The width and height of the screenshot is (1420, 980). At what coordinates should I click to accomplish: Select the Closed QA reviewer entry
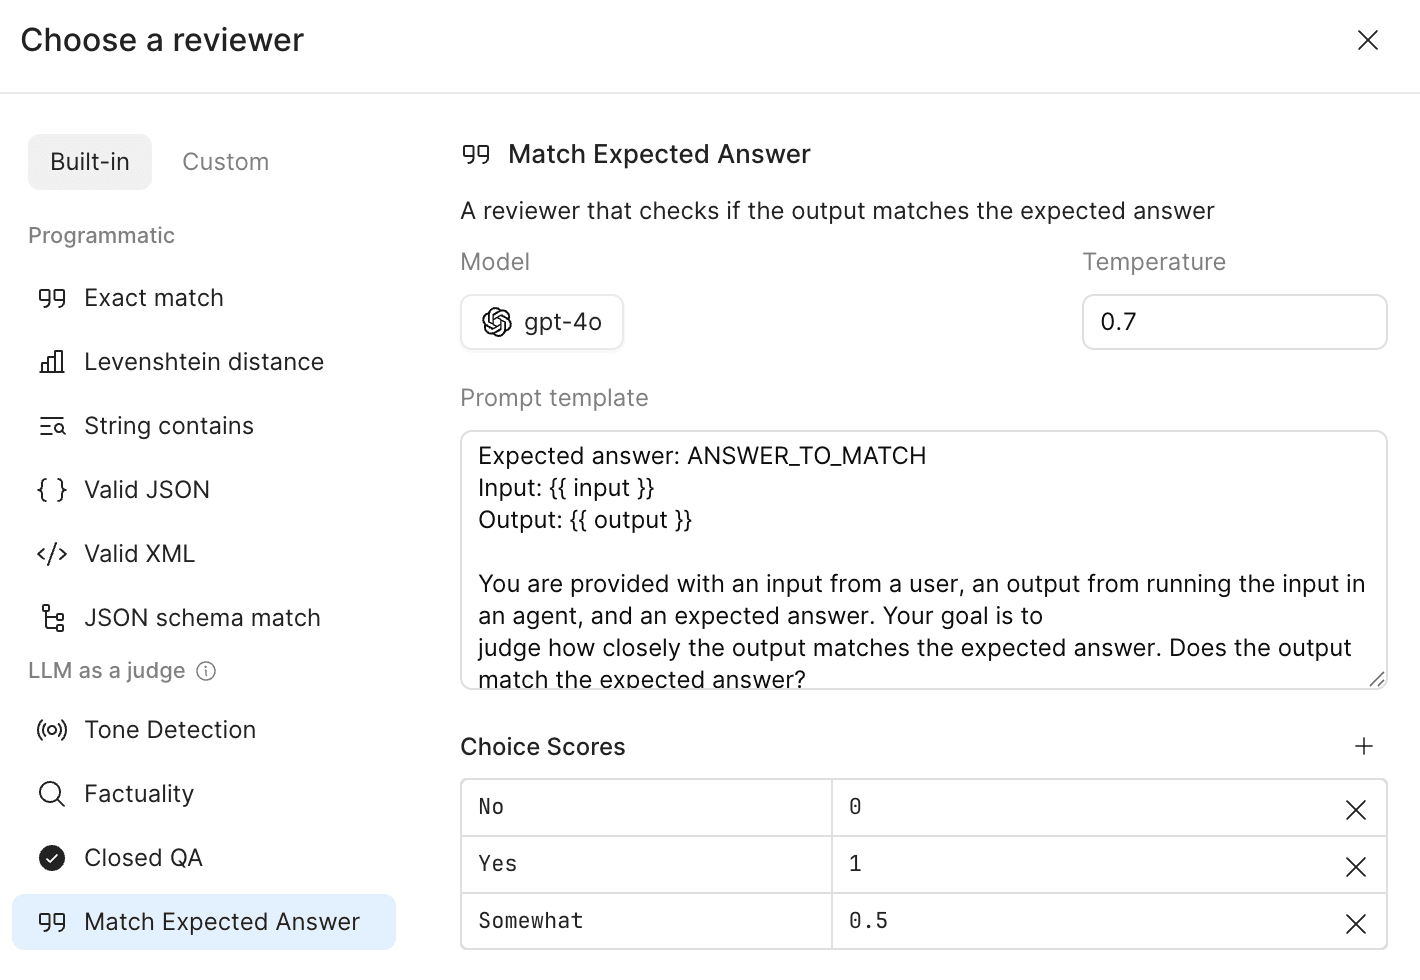[143, 857]
